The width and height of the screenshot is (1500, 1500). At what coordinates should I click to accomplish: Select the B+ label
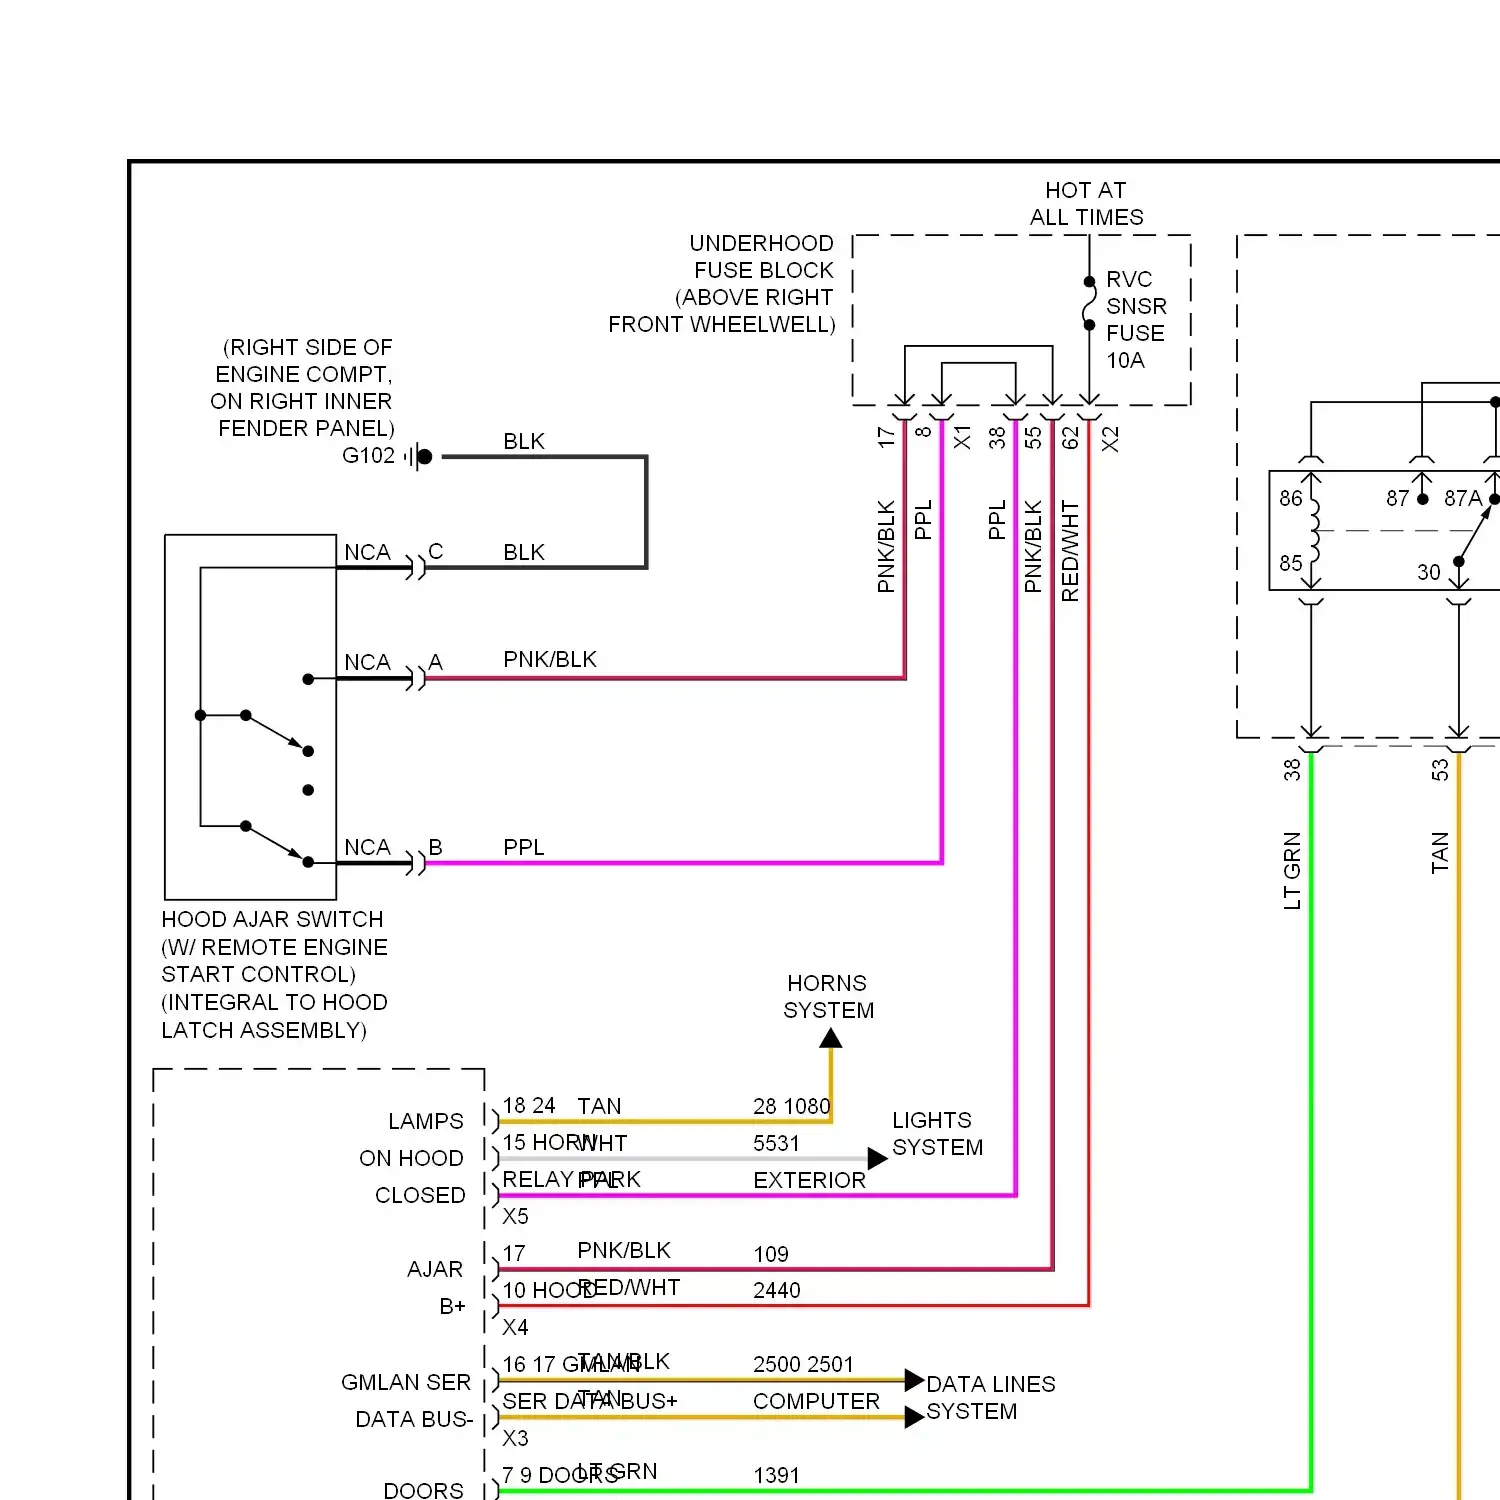pos(453,1306)
